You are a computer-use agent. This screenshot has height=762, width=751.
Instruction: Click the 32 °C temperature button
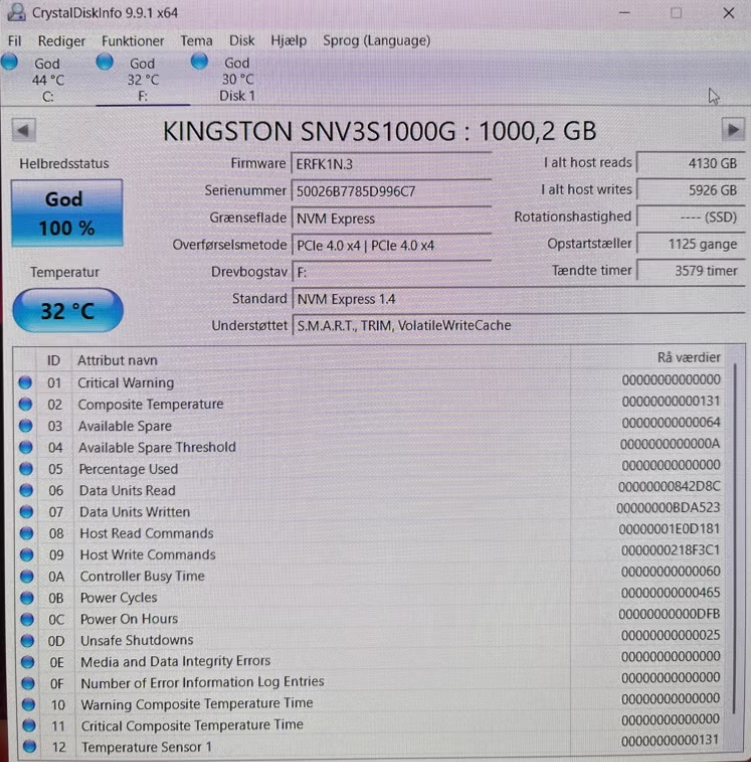pyautogui.click(x=68, y=311)
